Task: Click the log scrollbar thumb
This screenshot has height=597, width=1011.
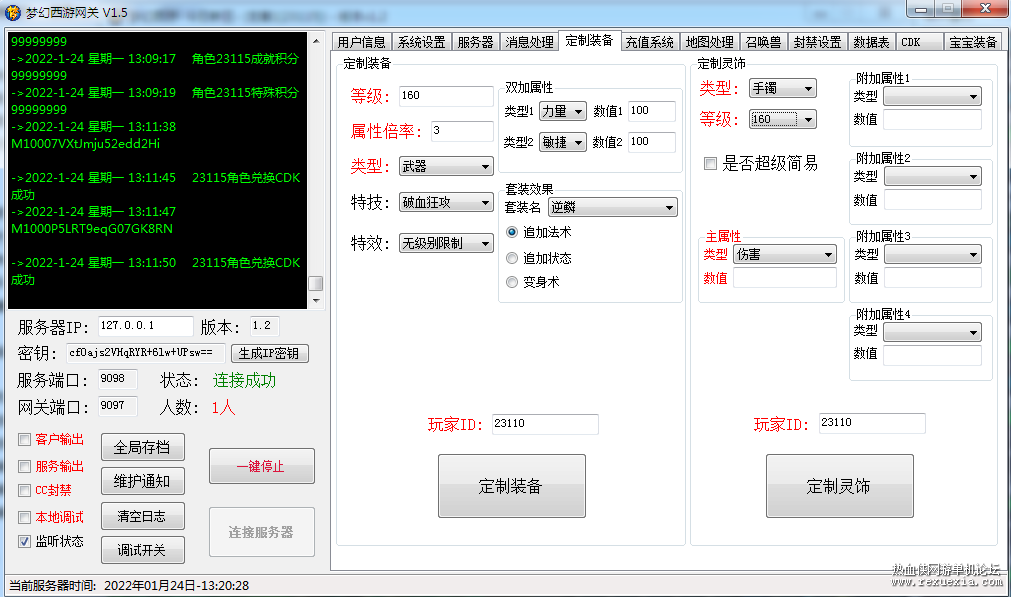Action: point(316,284)
